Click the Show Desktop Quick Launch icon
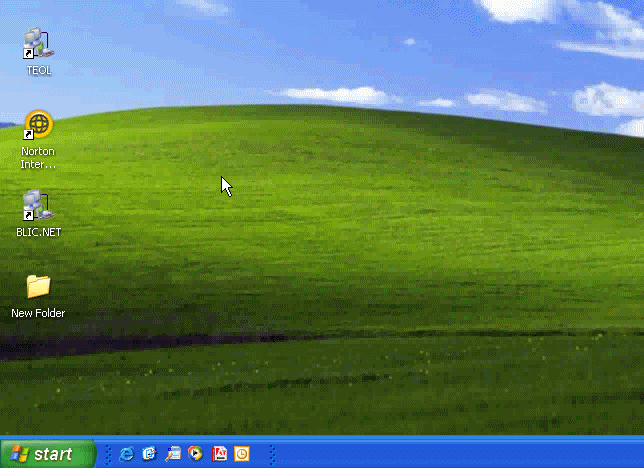 click(173, 454)
